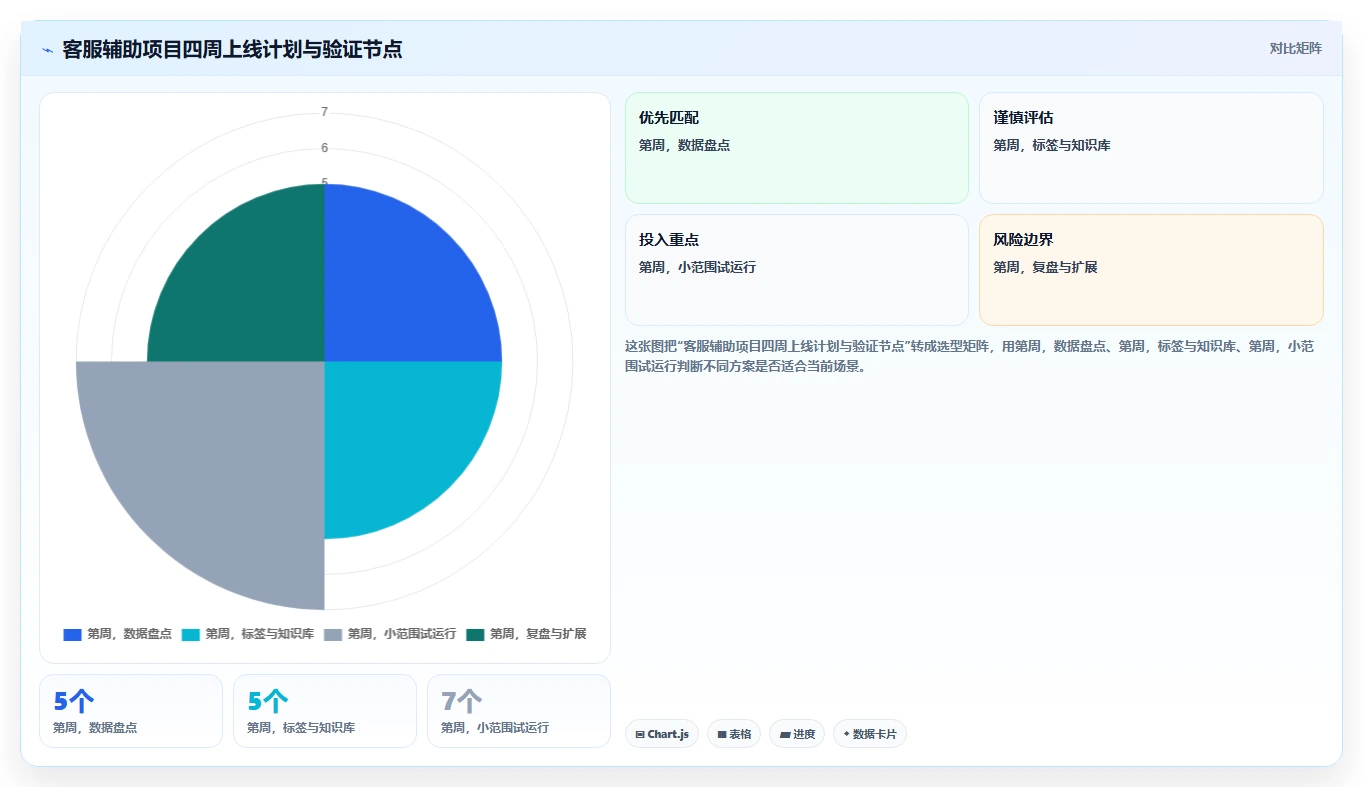Click the lightning icon beside the page title
Image resolution: width=1363 pixels, height=787 pixels.
(47, 49)
